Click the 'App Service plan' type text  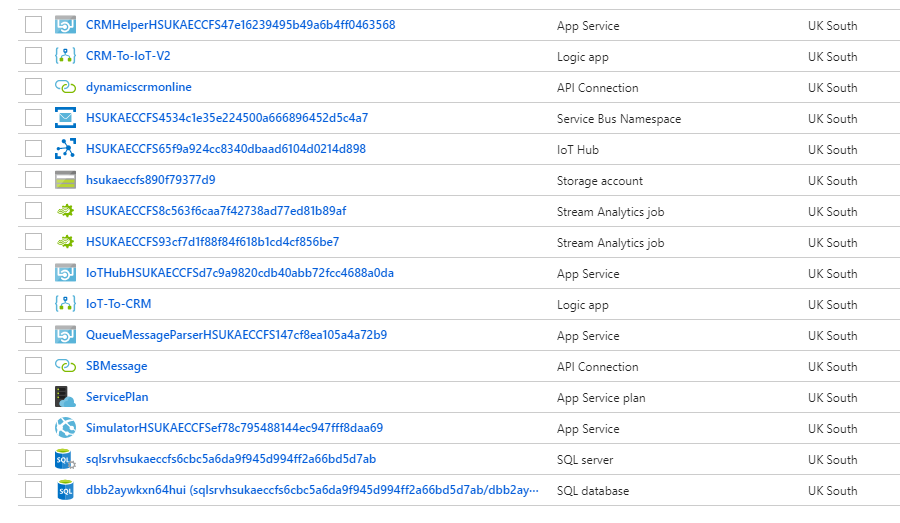coord(601,398)
